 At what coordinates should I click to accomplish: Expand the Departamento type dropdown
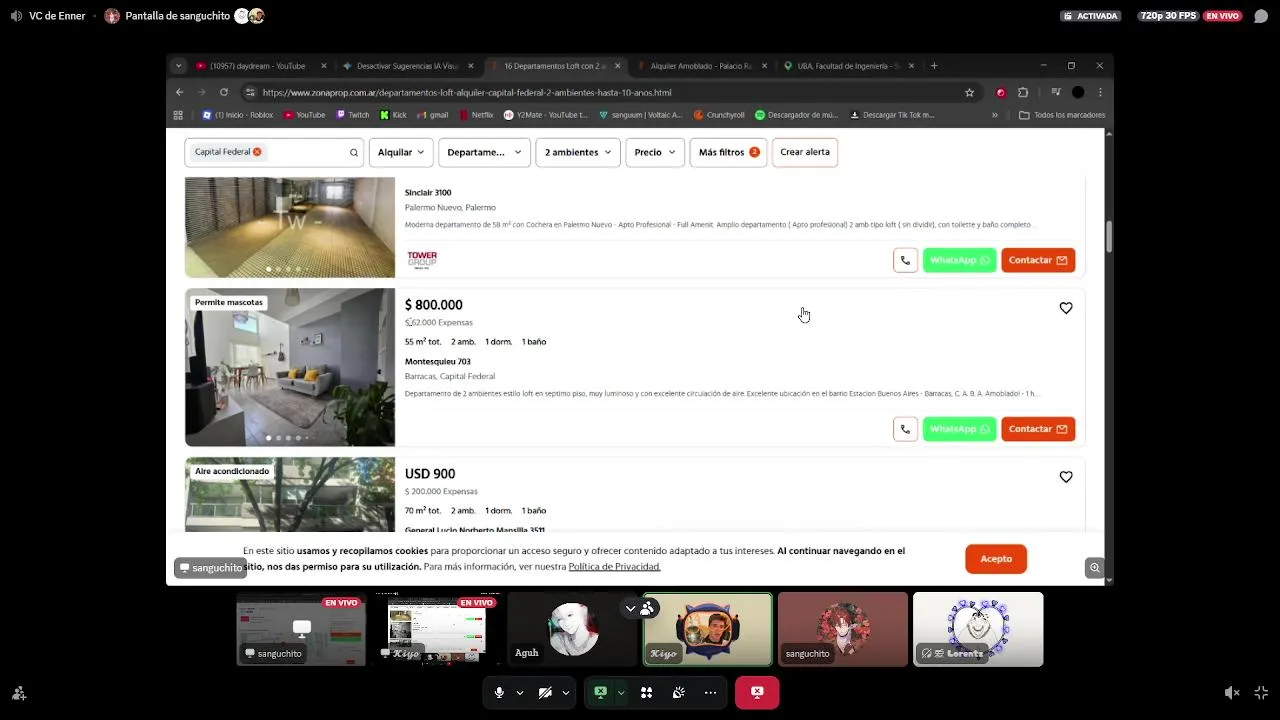pos(484,152)
